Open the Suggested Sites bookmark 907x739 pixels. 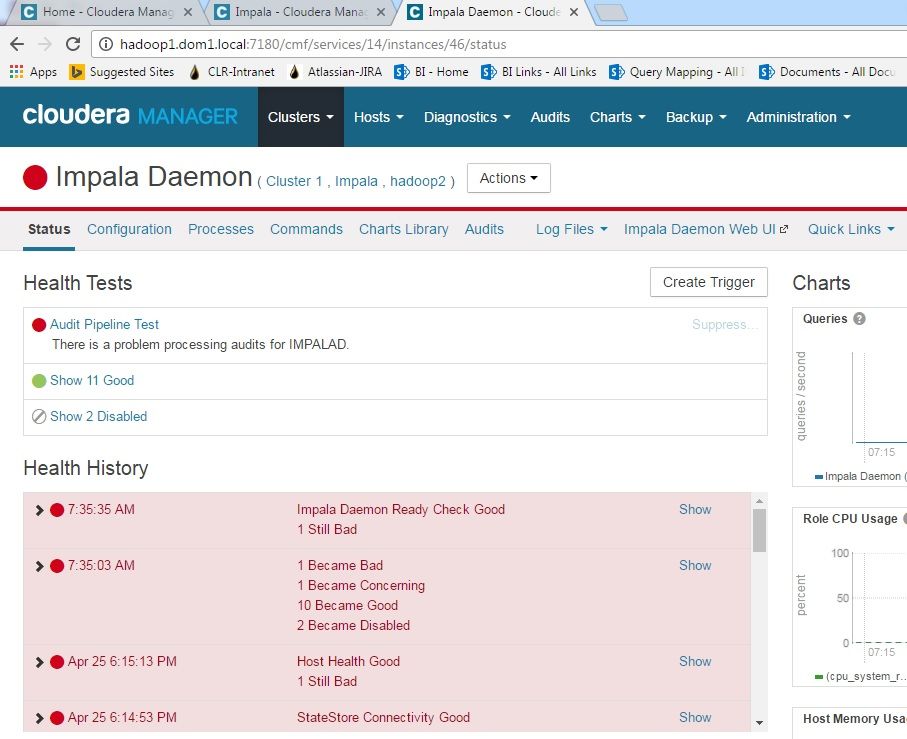pyautogui.click(x=121, y=72)
